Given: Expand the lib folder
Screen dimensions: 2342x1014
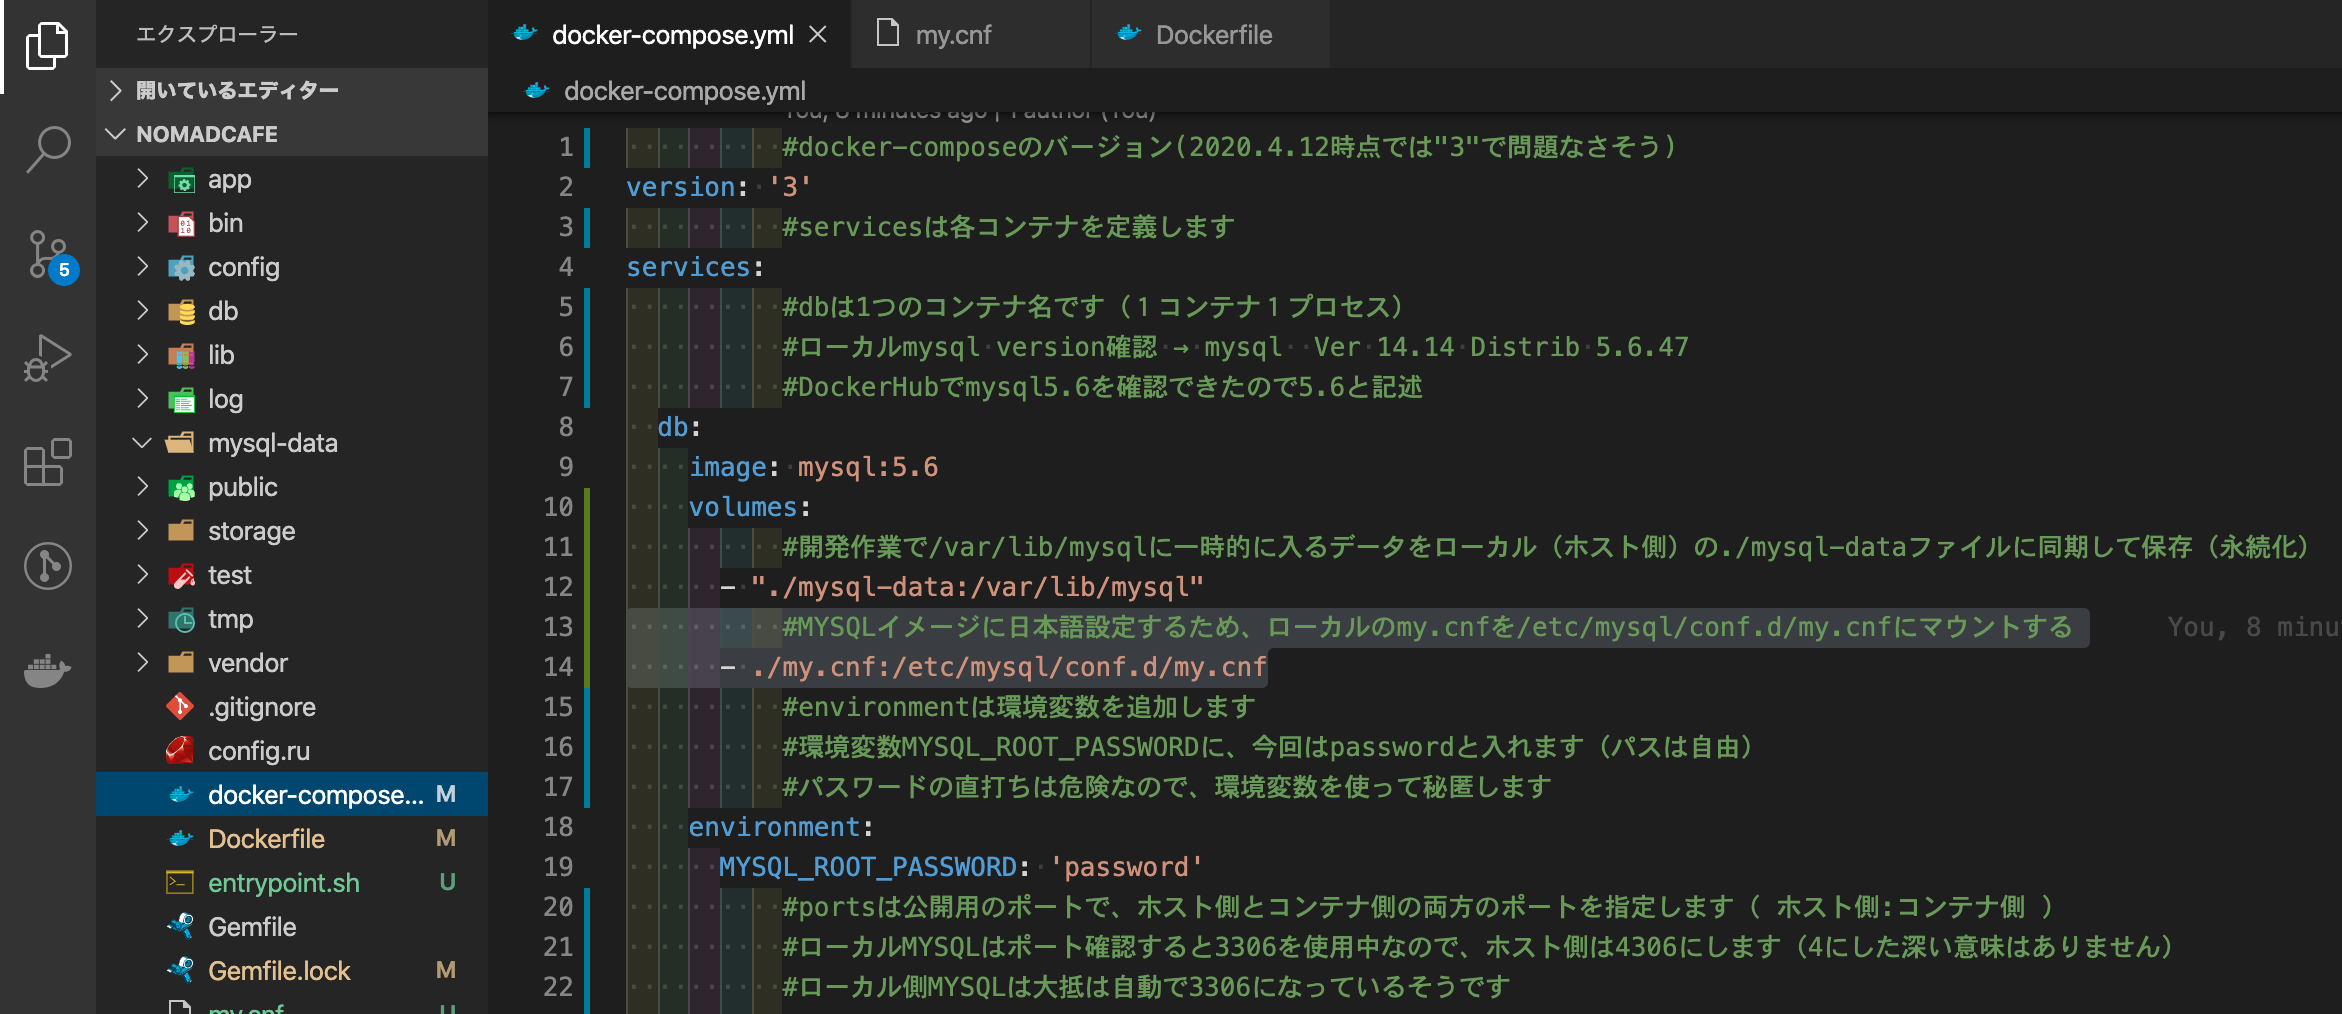Looking at the screenshot, I should tap(142, 355).
